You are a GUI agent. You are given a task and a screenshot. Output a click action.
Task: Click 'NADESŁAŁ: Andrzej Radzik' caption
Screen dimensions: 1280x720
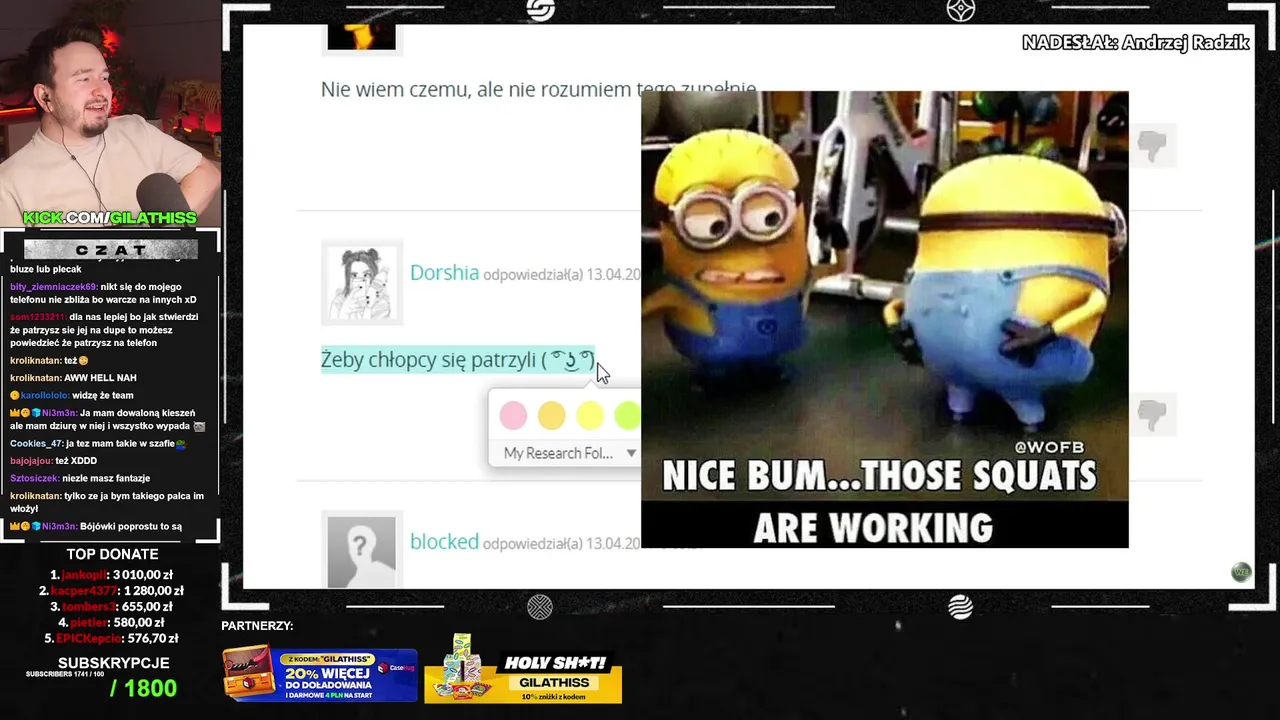click(x=1135, y=43)
